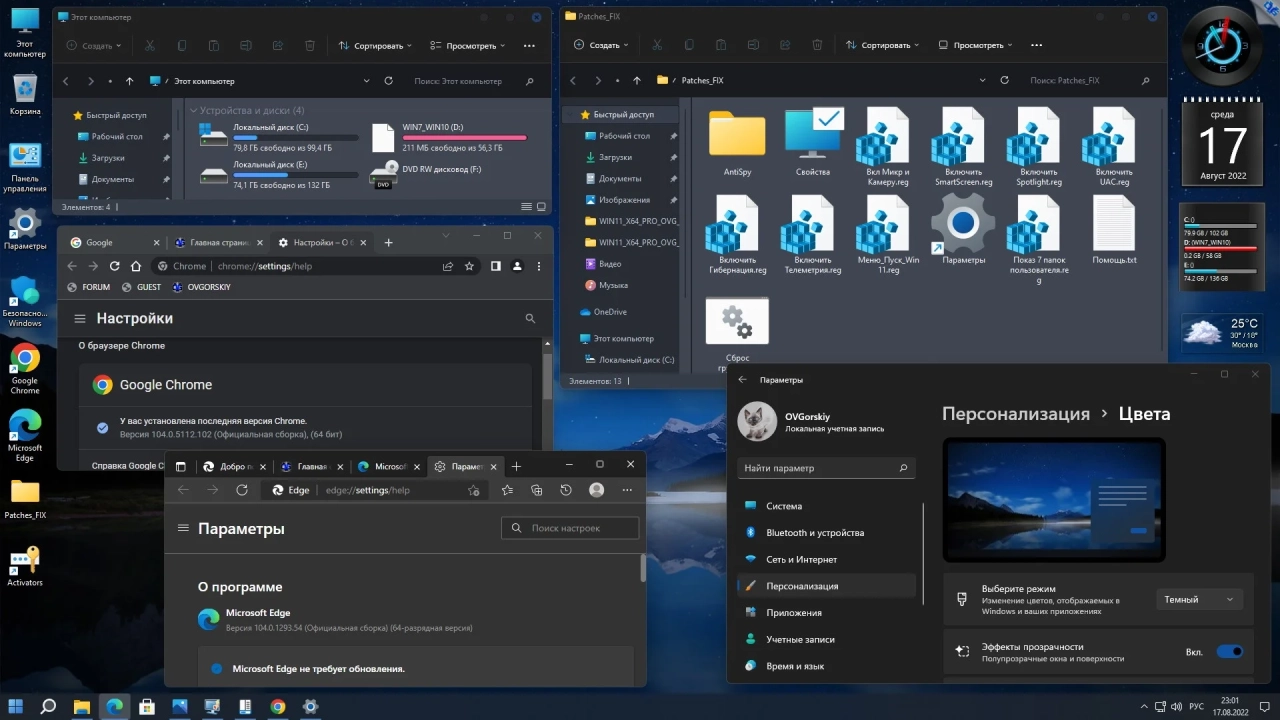Switch to the Главная страница tab in Chrome
This screenshot has height=720, width=1280.
[x=218, y=242]
